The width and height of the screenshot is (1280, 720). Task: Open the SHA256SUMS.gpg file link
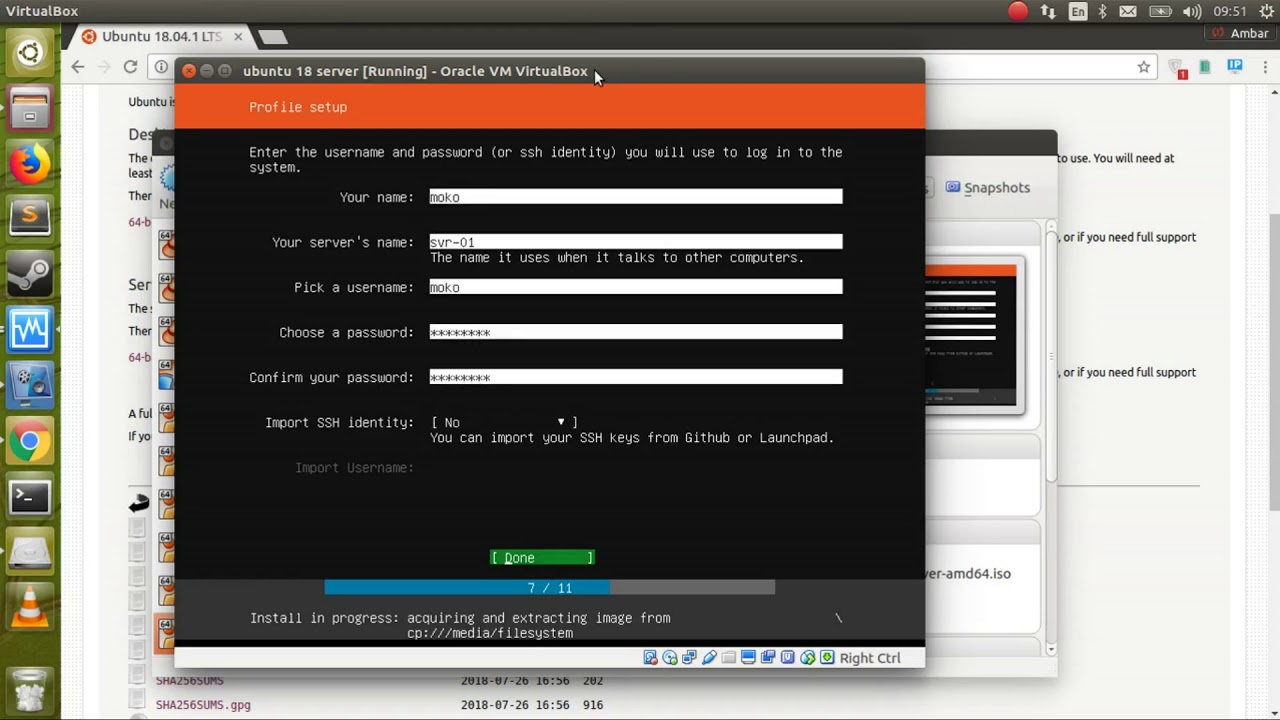pyautogui.click(x=203, y=705)
